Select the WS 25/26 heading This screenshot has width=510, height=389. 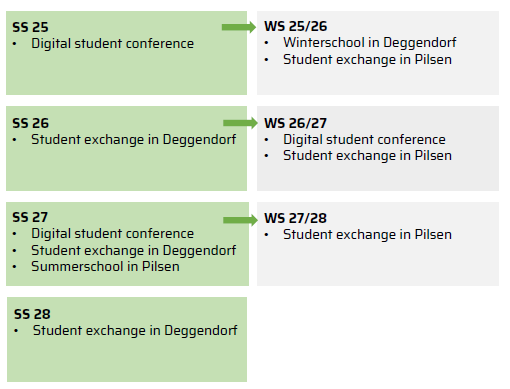pos(295,26)
